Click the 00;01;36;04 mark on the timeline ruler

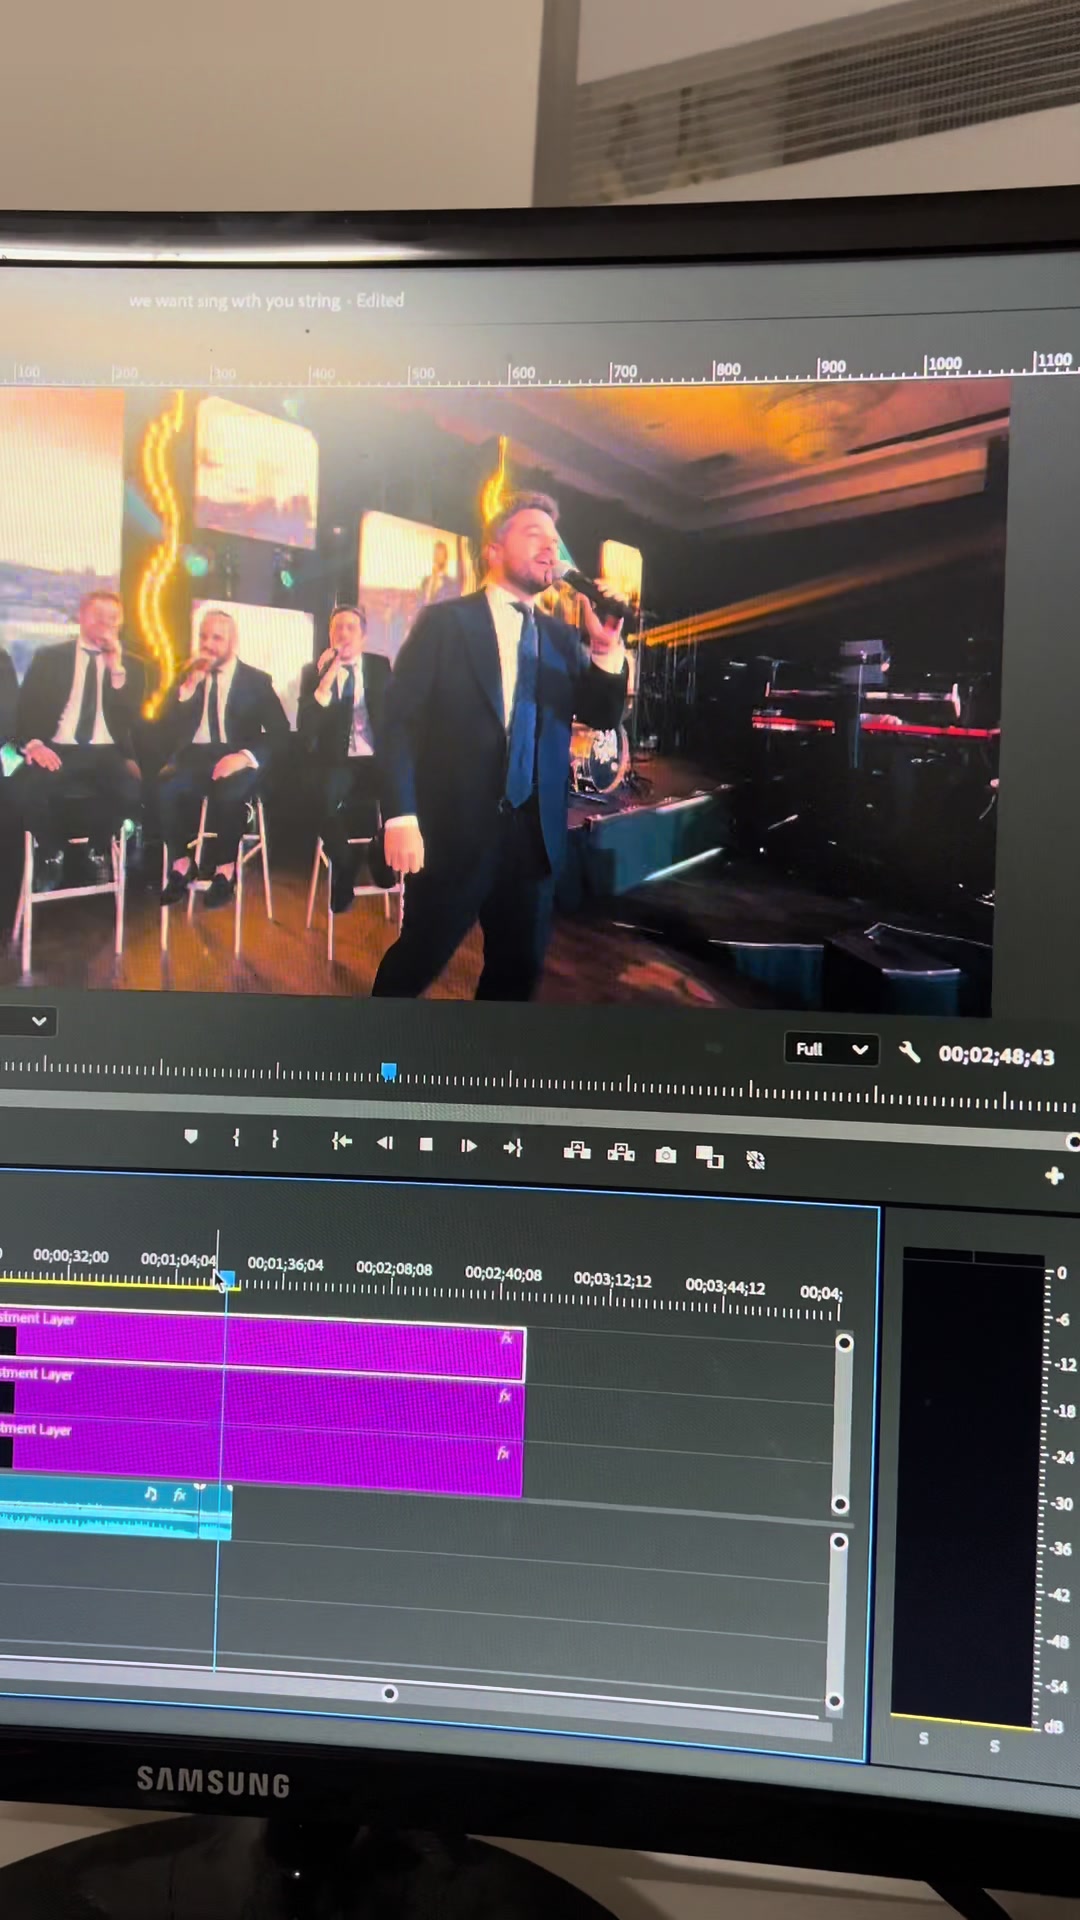point(285,1264)
